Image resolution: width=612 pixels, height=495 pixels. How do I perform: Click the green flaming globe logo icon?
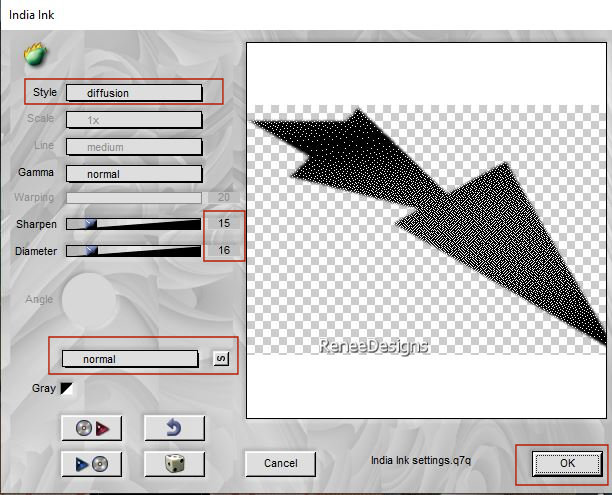coord(36,54)
